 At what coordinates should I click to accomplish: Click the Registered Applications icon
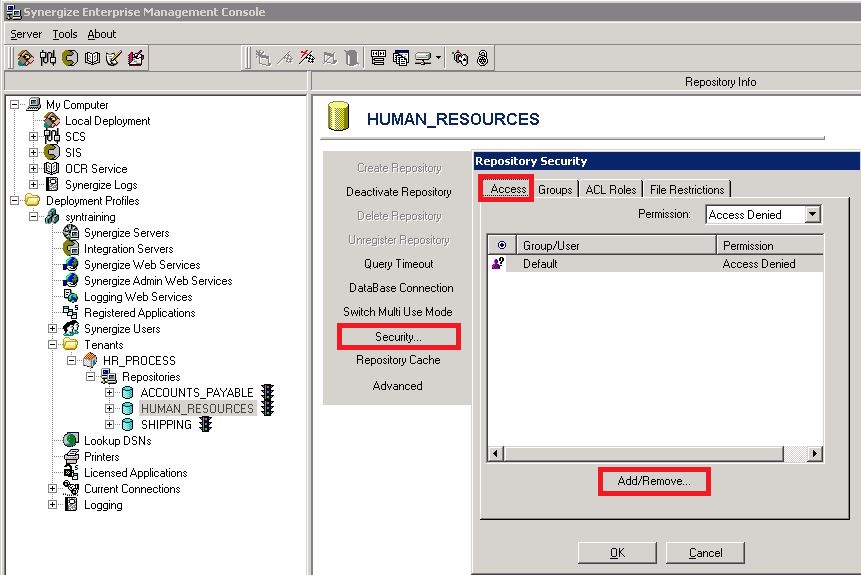pyautogui.click(x=70, y=312)
